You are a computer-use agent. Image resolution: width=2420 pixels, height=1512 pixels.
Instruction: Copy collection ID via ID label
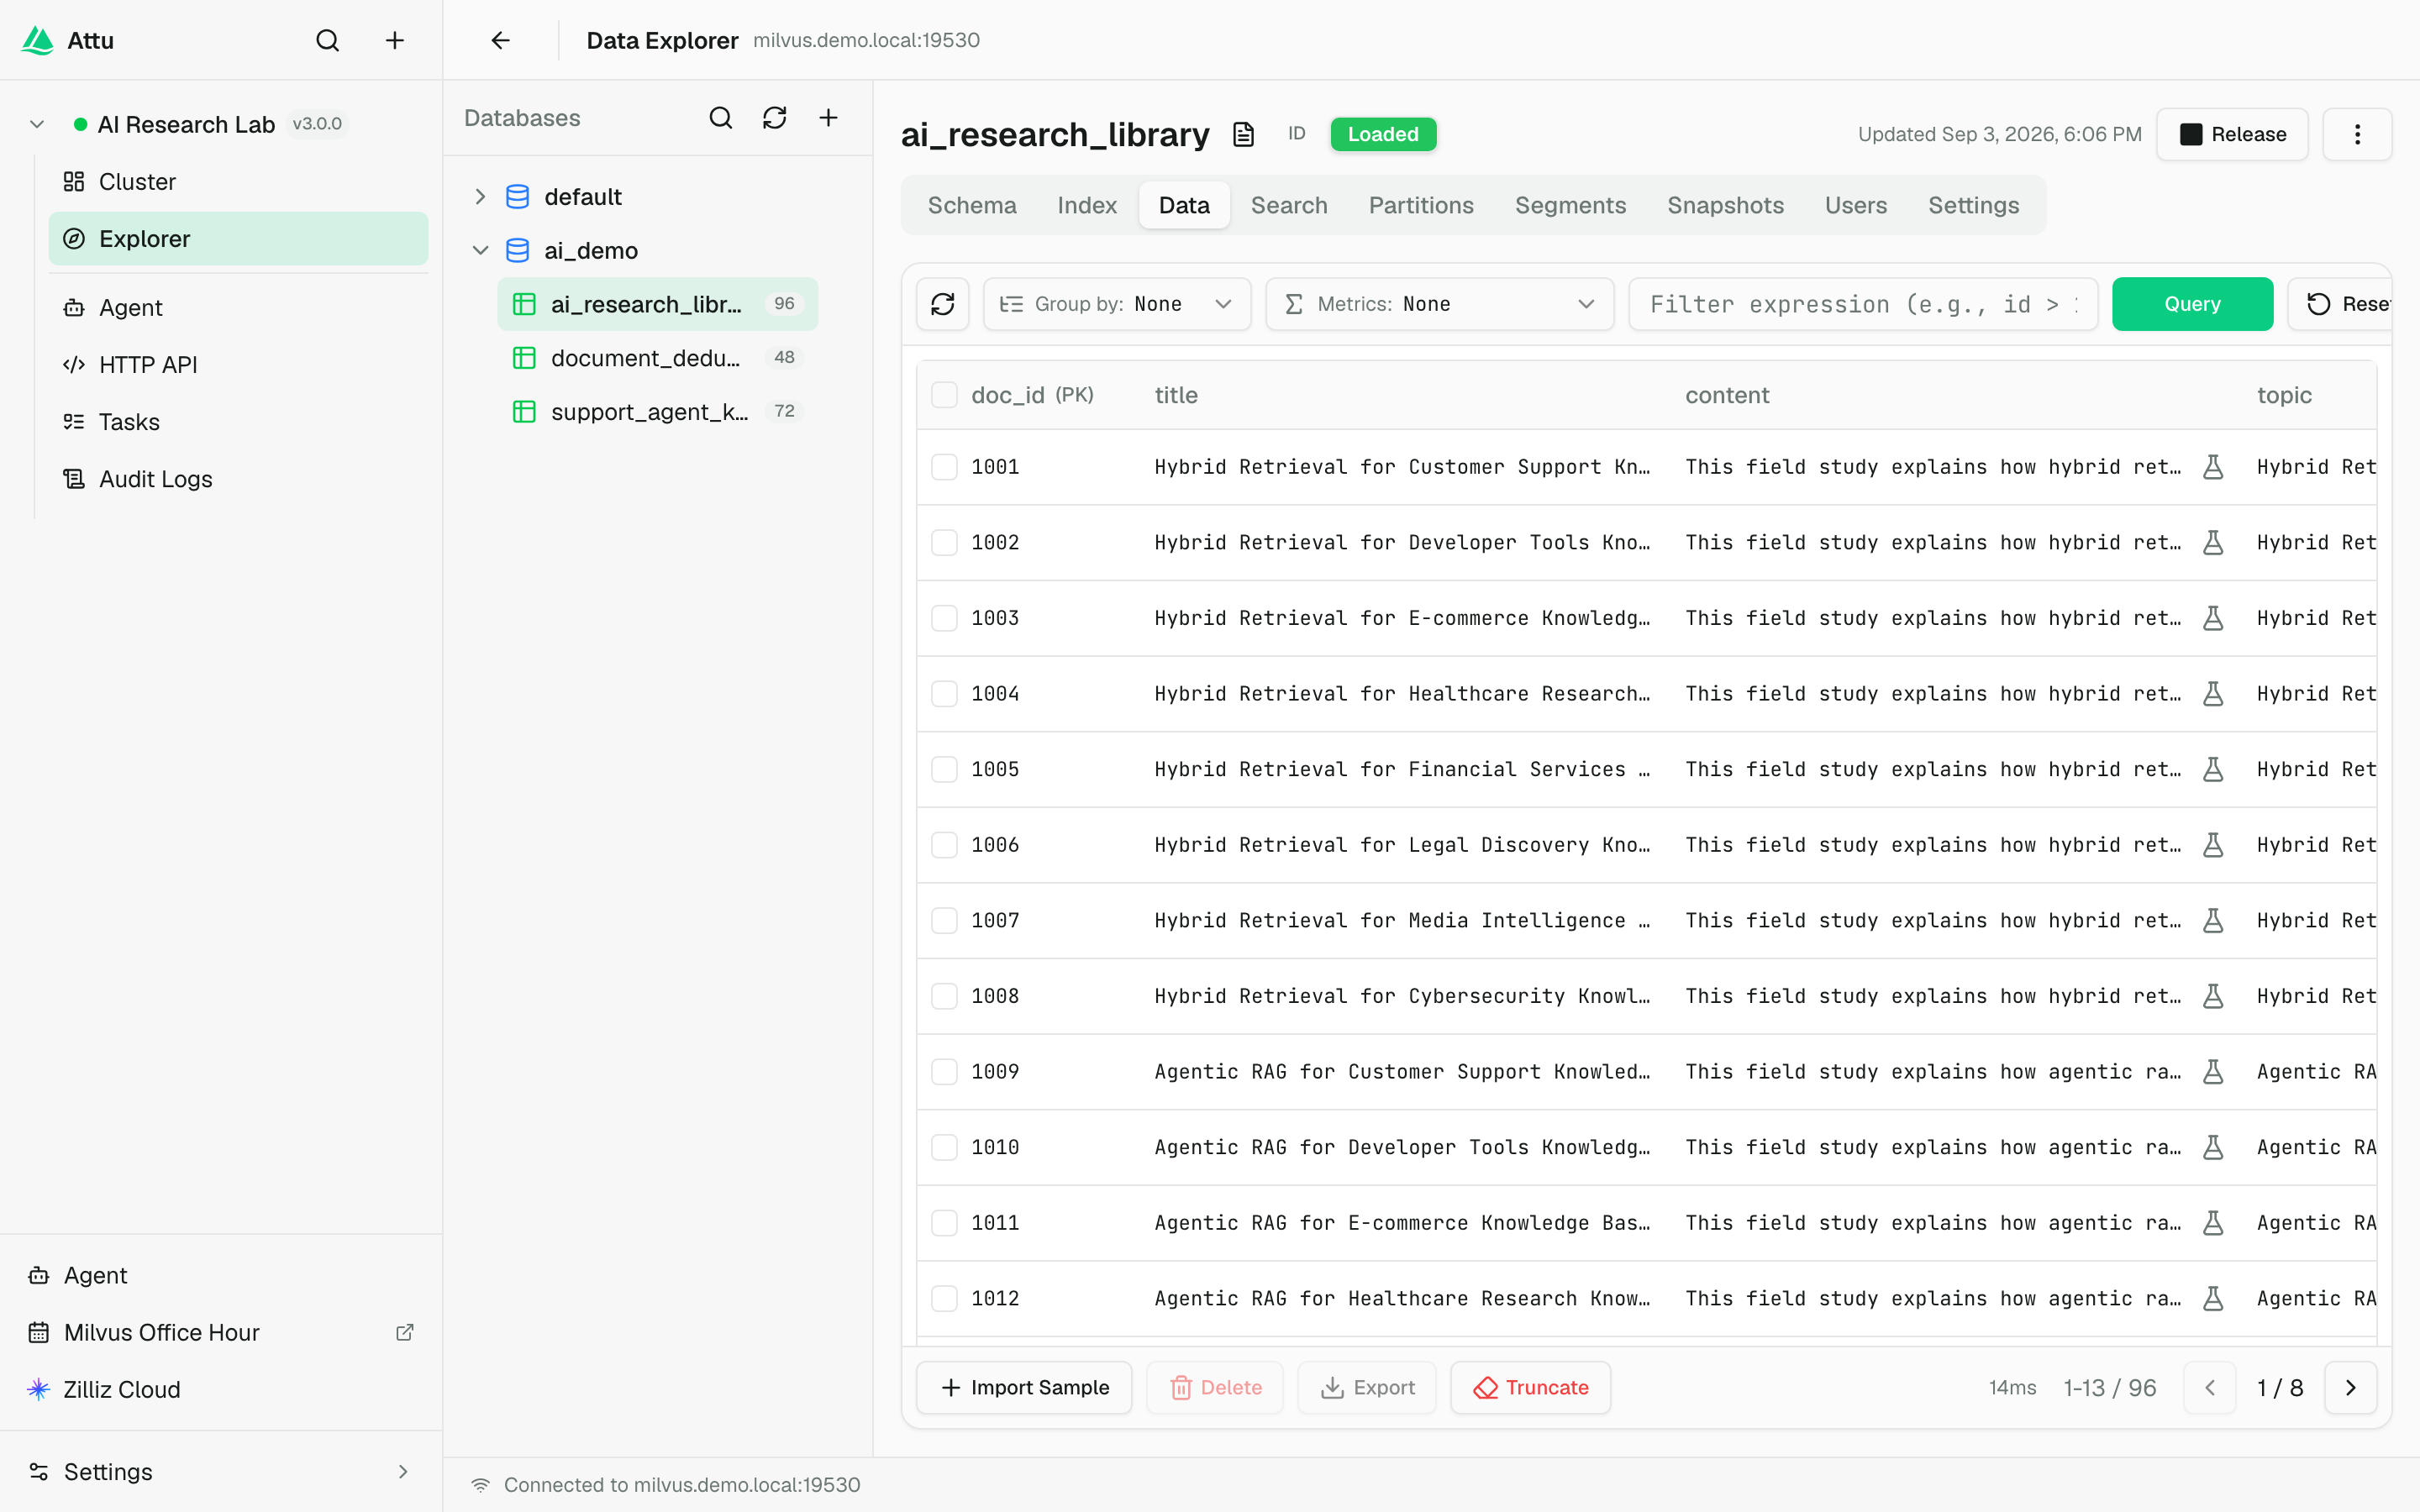(1296, 133)
